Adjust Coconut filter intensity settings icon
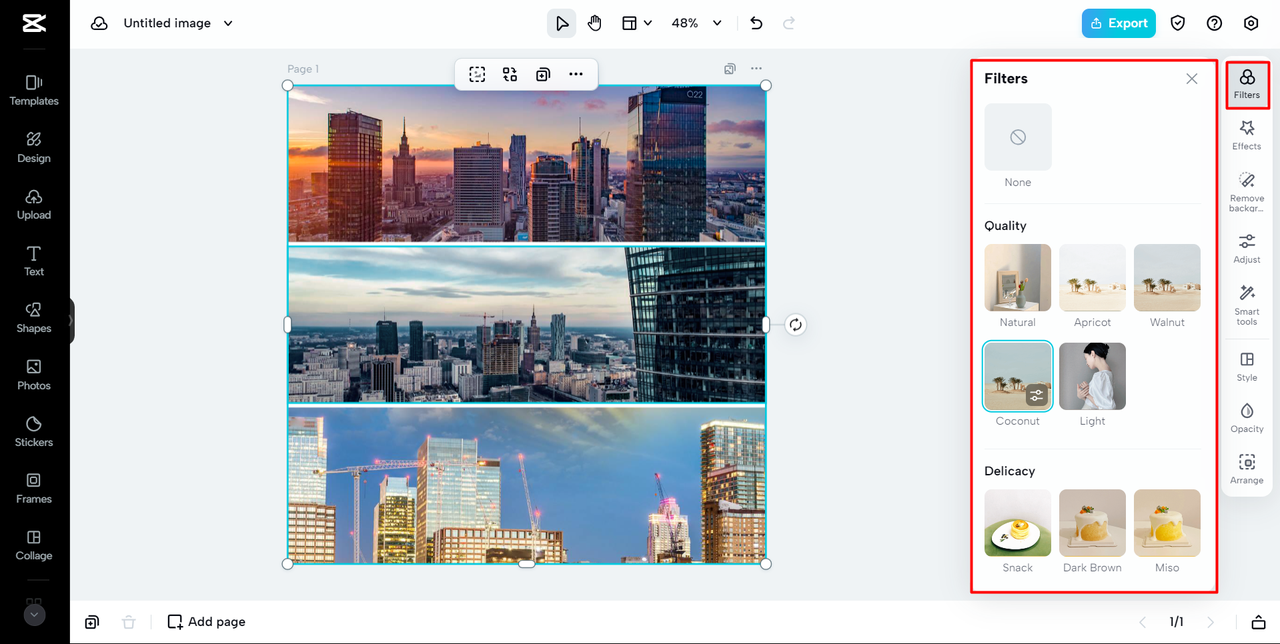 pyautogui.click(x=1037, y=395)
